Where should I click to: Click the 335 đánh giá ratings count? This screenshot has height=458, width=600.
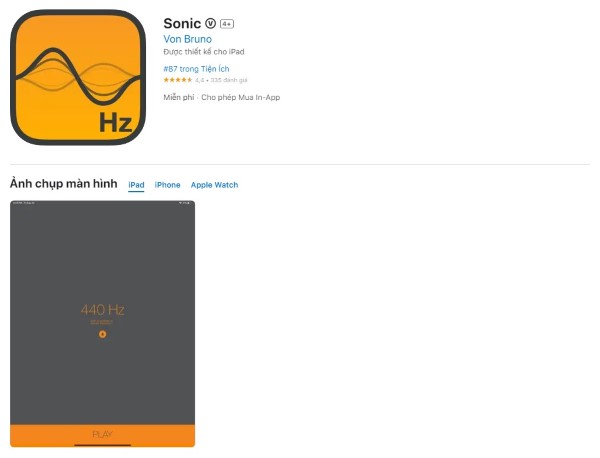coord(229,80)
